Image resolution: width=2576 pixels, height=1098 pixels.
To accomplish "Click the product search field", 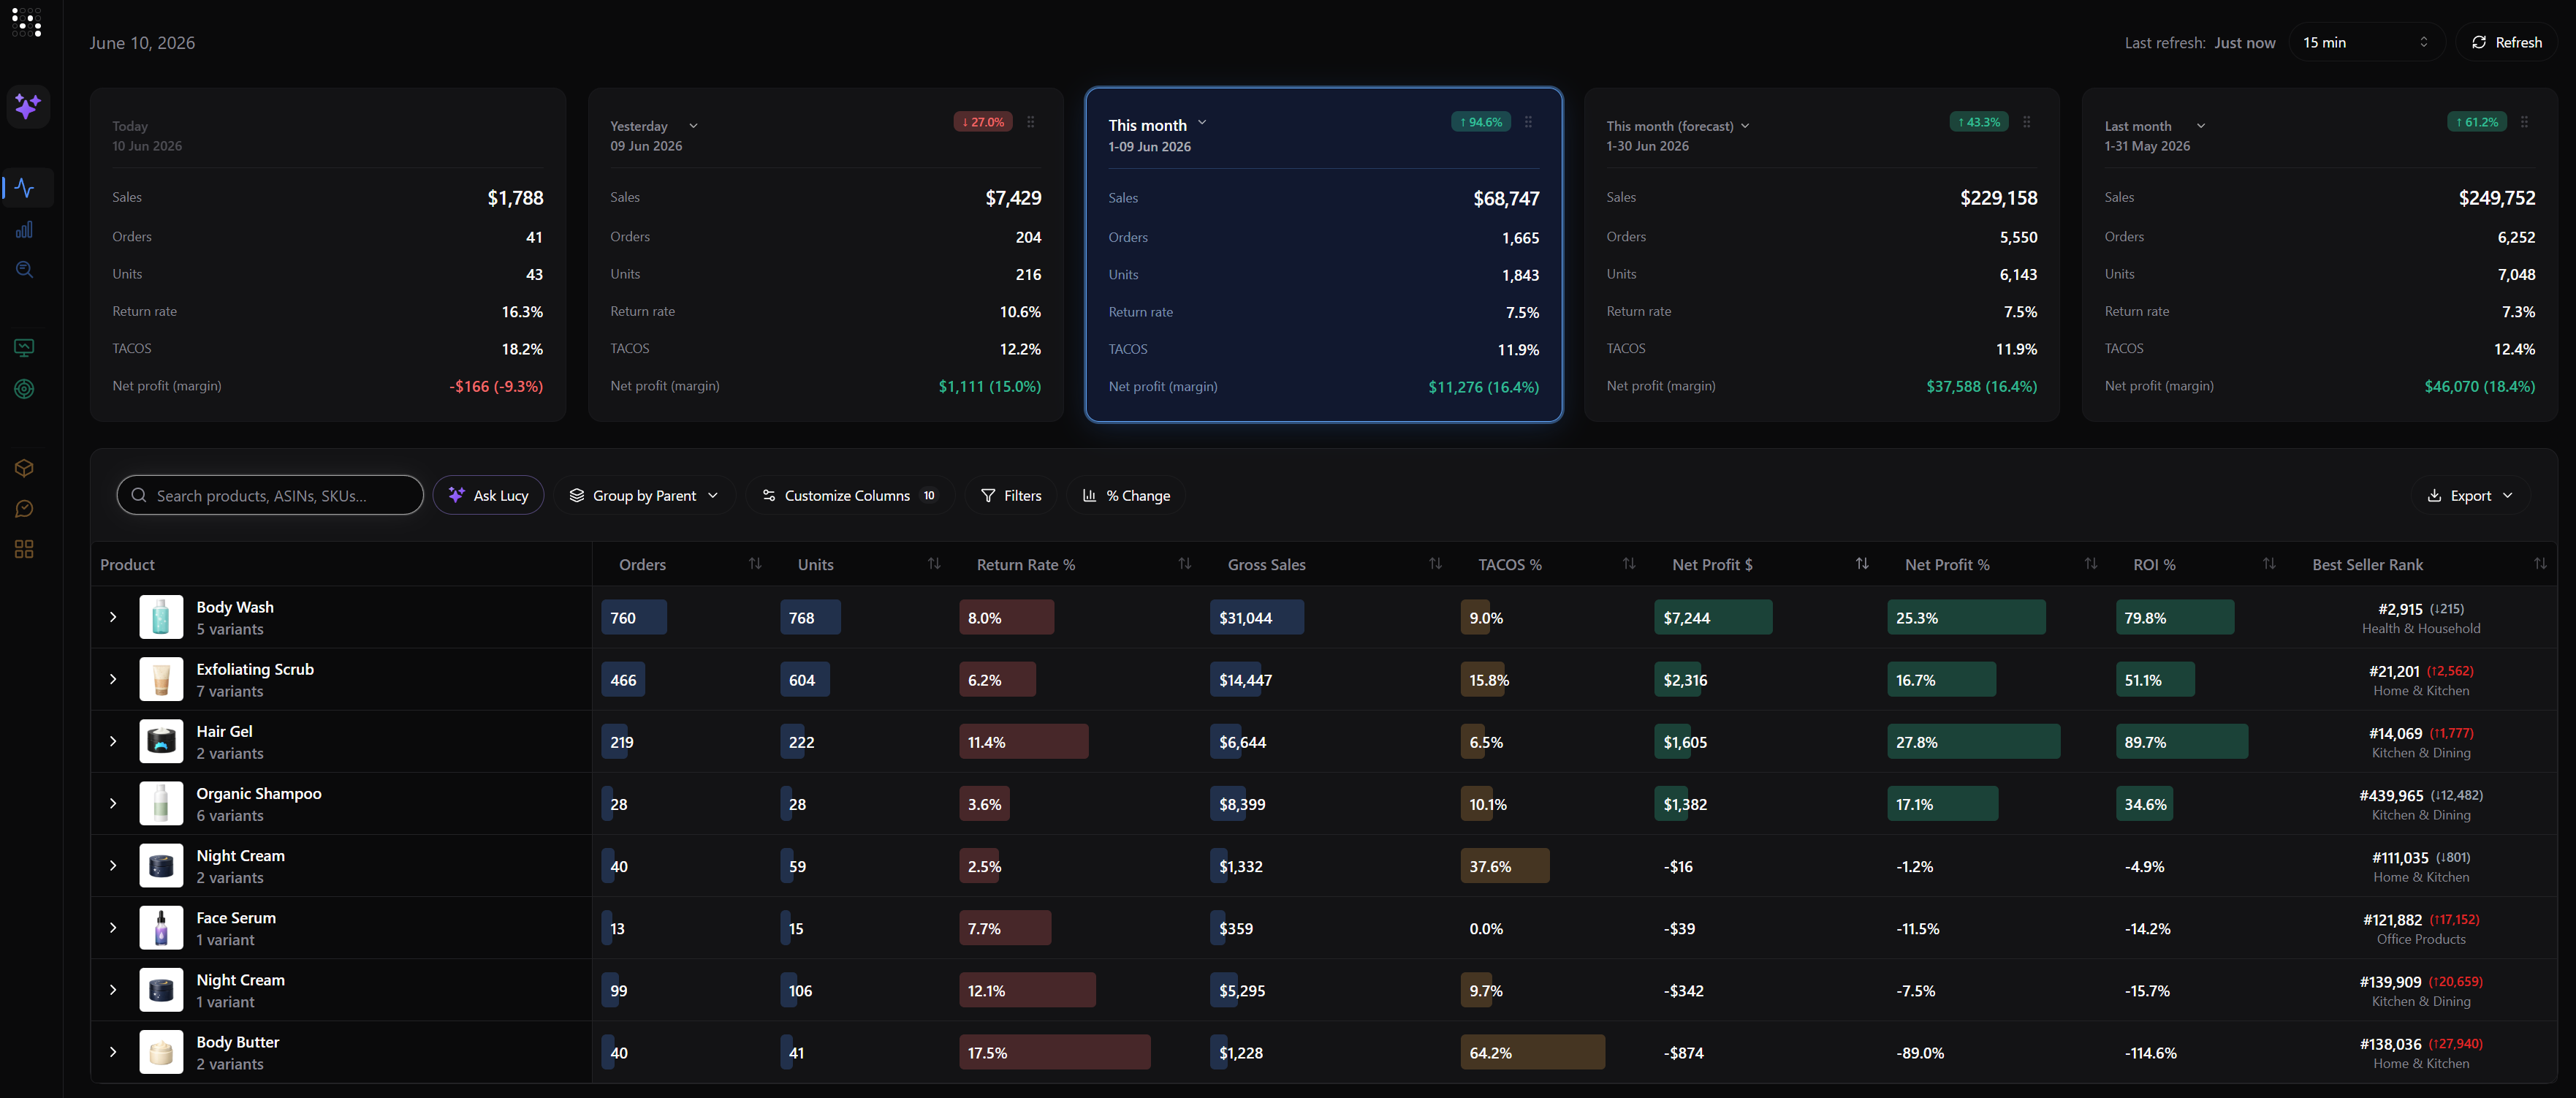I will pyautogui.click(x=270, y=495).
